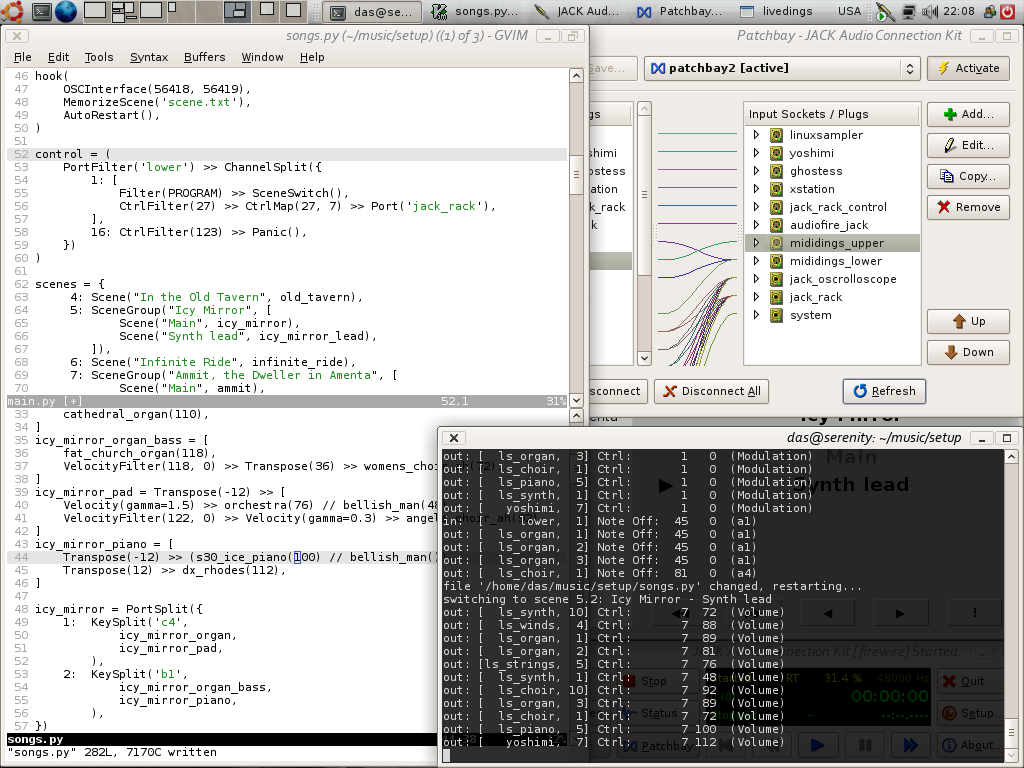Open the Buffers menu in GVIM

pos(204,57)
